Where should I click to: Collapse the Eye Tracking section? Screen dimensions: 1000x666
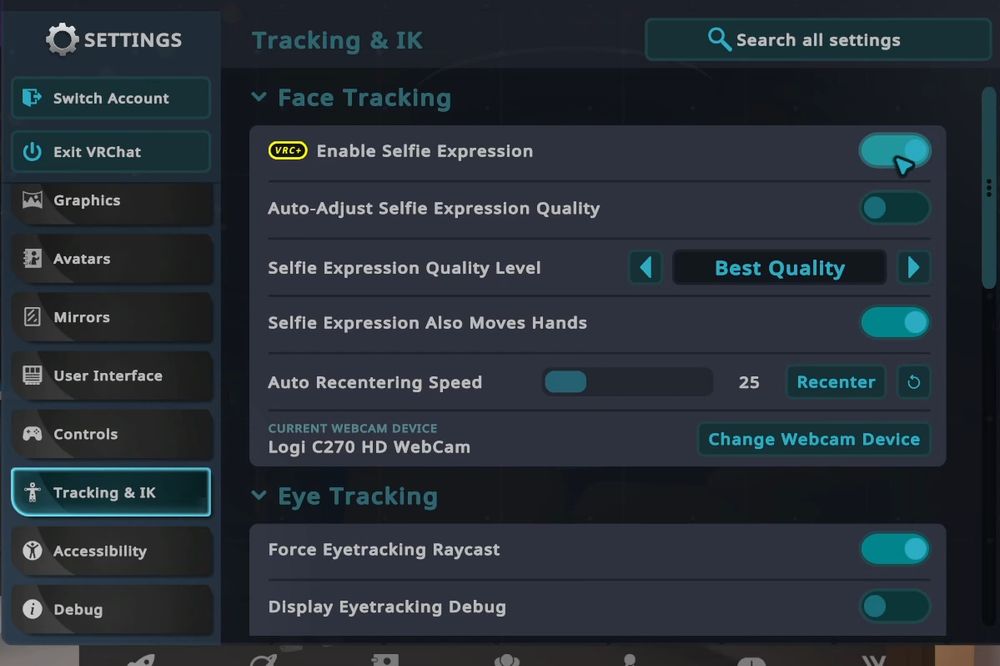(259, 496)
